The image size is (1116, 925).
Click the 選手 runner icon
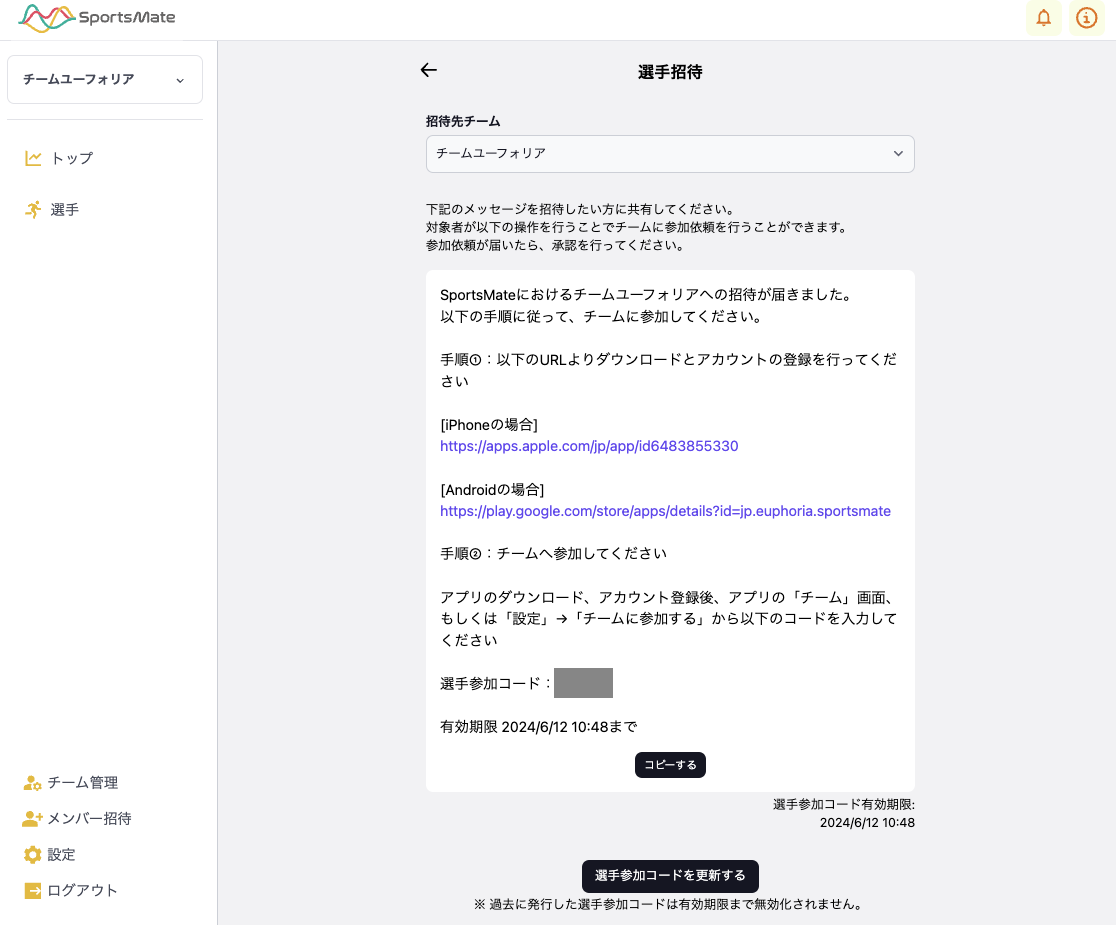tap(33, 209)
